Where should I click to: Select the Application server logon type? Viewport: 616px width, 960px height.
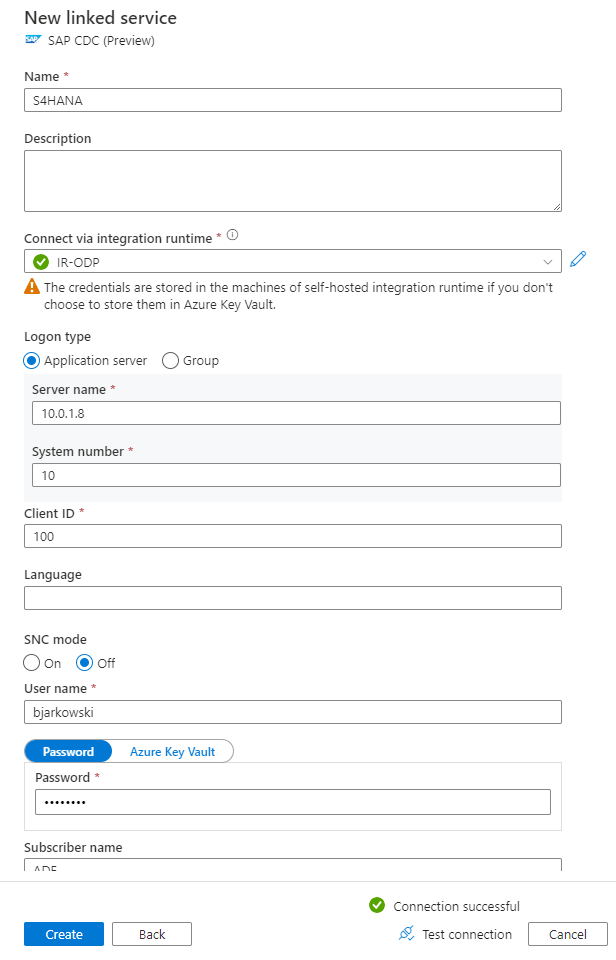coord(31,361)
